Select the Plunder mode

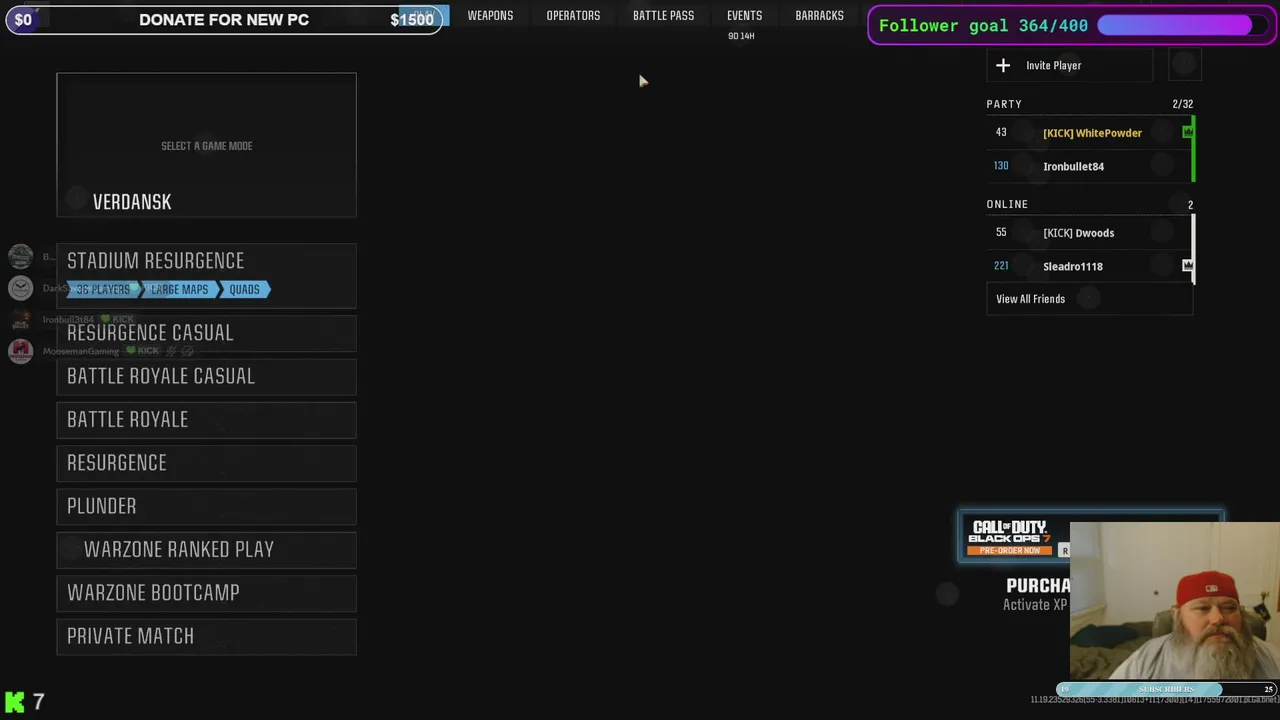click(x=206, y=506)
